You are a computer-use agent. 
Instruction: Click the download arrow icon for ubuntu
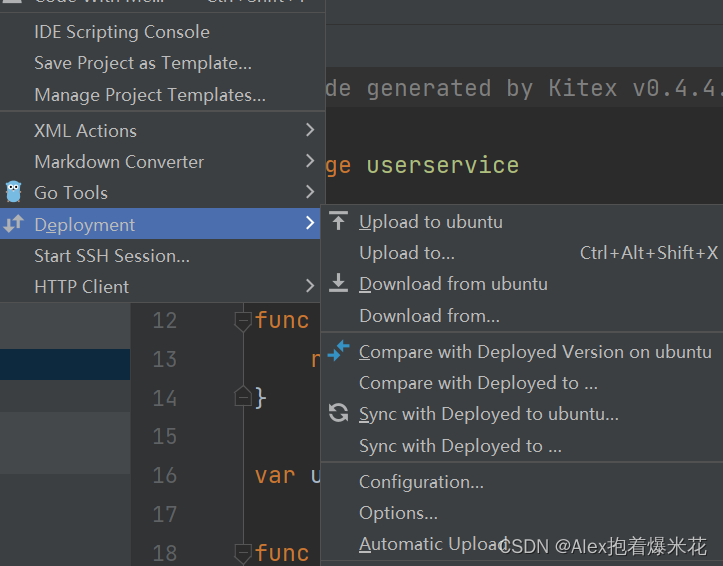pos(338,283)
